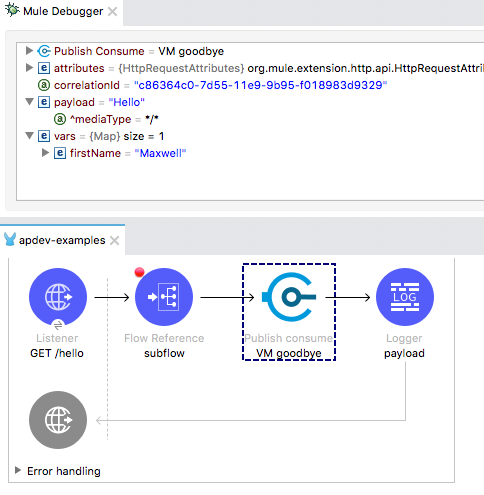Close the apdev-examples tab

pos(115,240)
